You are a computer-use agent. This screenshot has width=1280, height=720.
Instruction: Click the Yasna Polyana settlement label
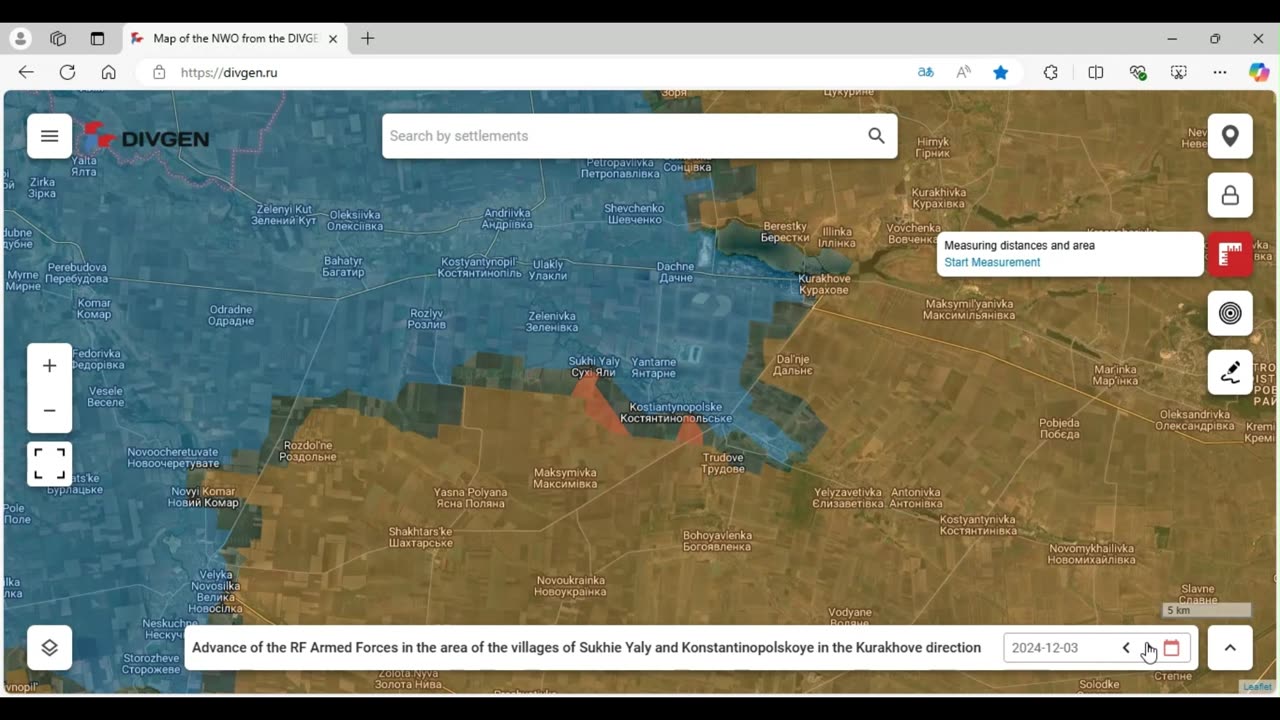470,498
